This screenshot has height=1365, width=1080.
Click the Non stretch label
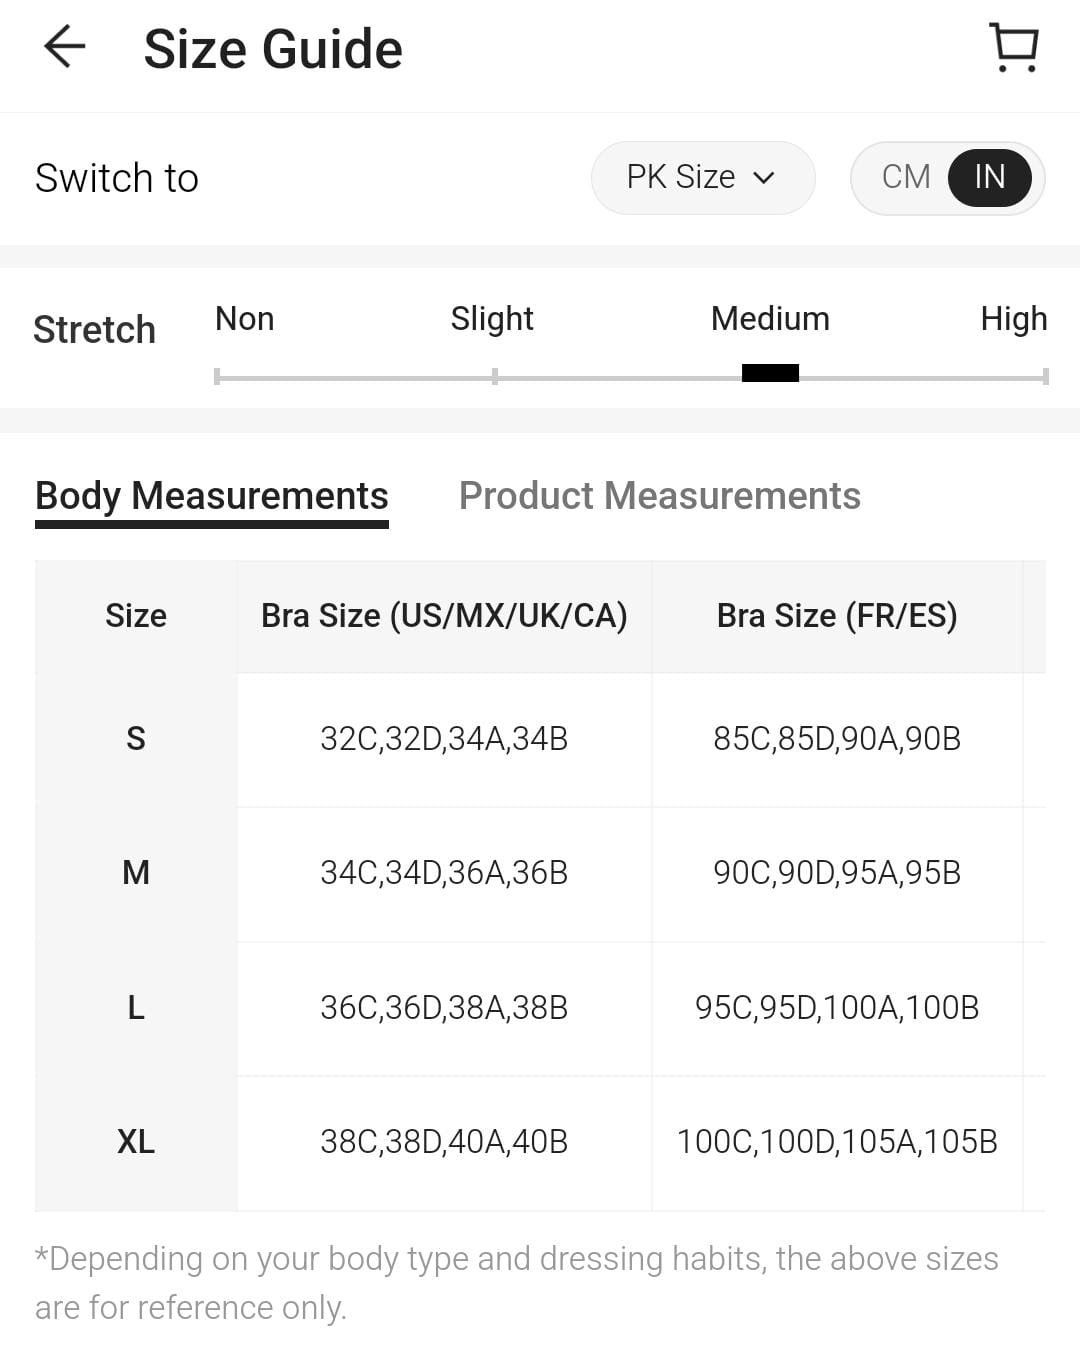point(245,319)
